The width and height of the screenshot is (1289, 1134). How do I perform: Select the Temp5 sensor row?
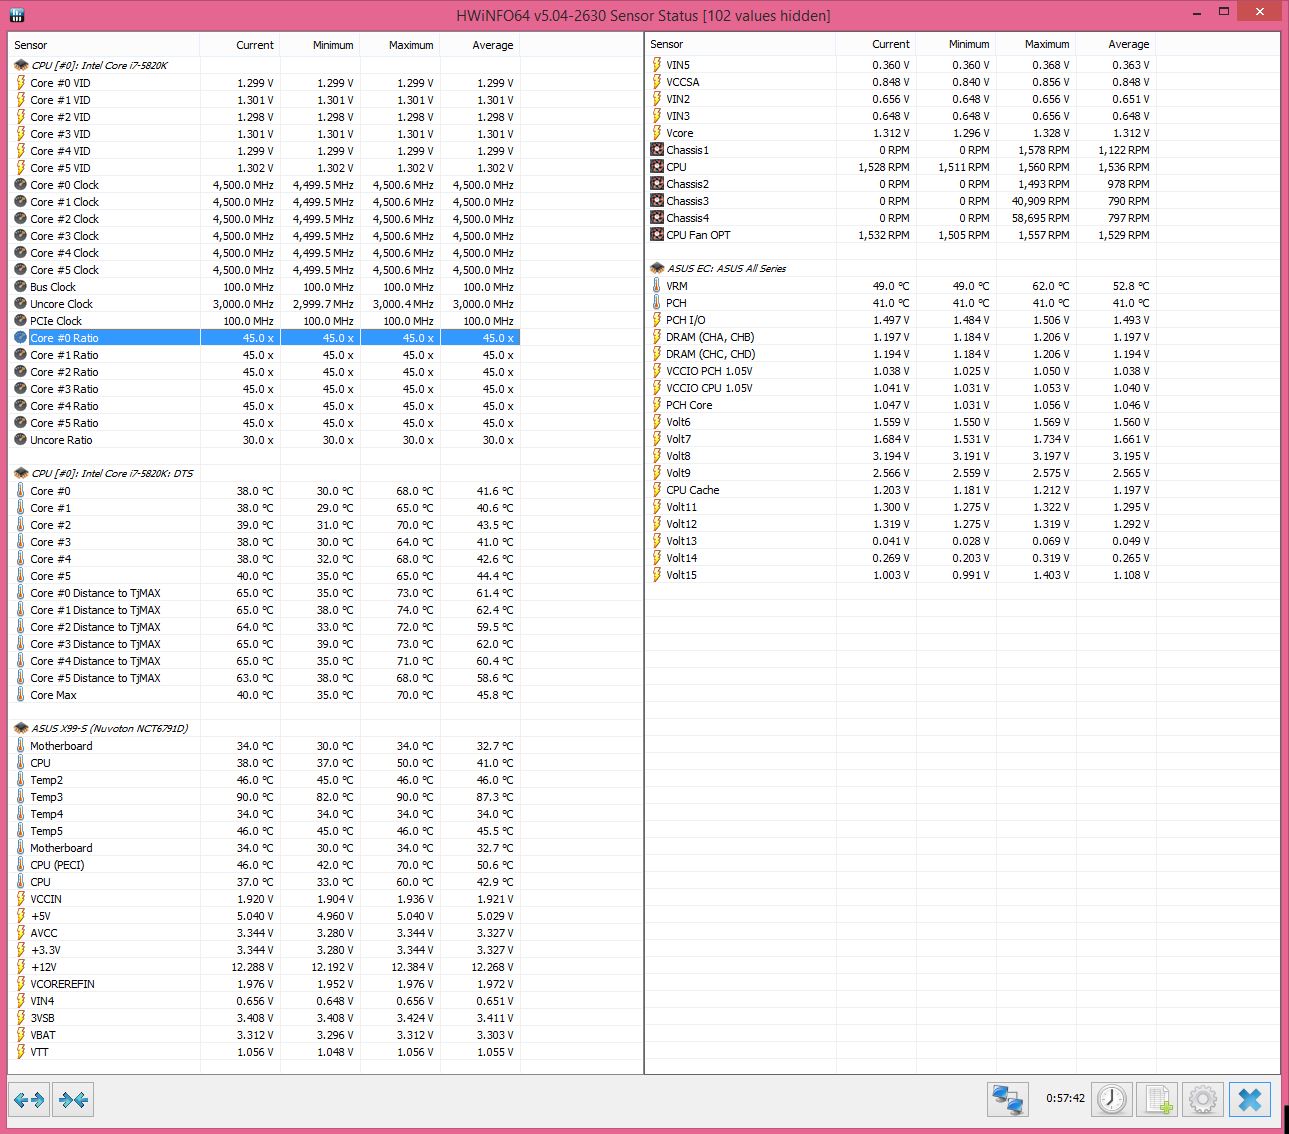tap(266, 831)
